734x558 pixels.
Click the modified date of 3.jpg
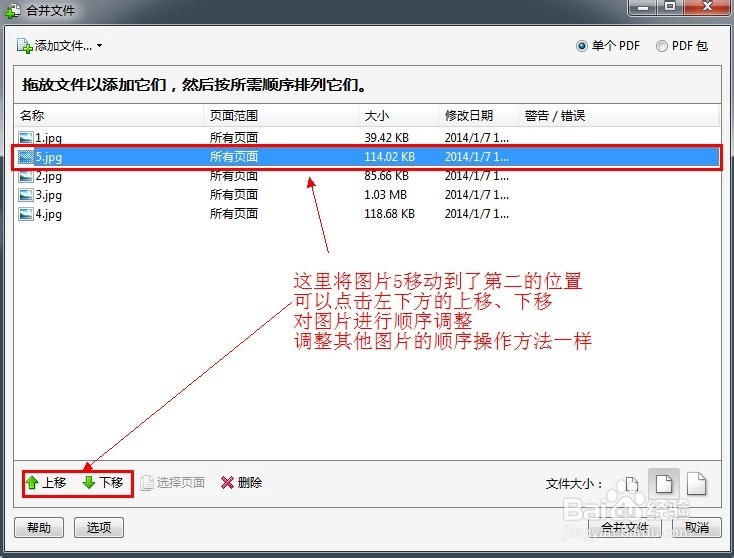point(477,195)
